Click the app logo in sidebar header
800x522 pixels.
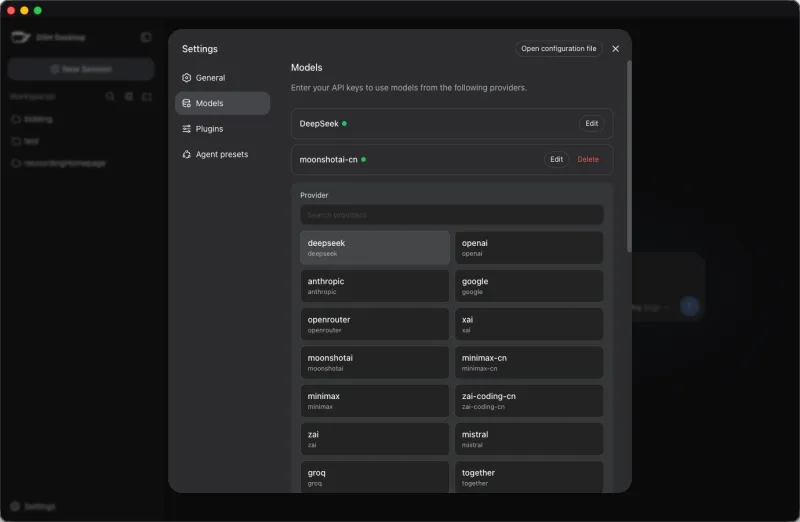(21, 37)
